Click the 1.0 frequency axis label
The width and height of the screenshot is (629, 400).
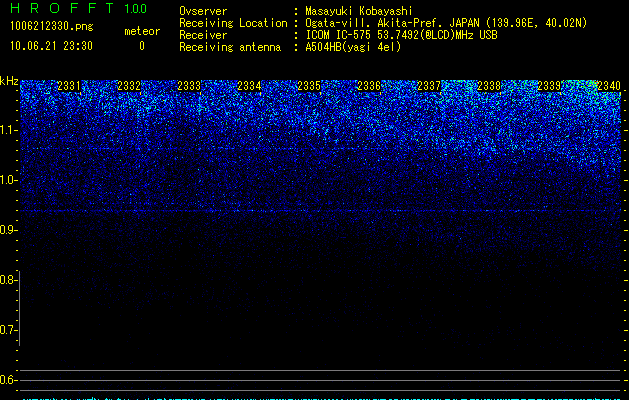click(9, 180)
